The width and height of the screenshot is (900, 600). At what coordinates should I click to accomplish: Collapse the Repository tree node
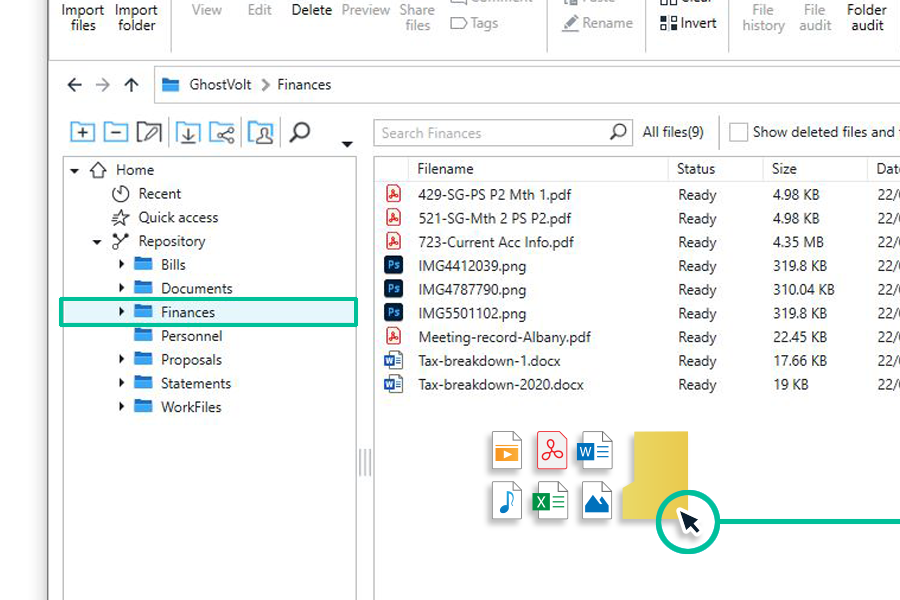[x=97, y=242]
